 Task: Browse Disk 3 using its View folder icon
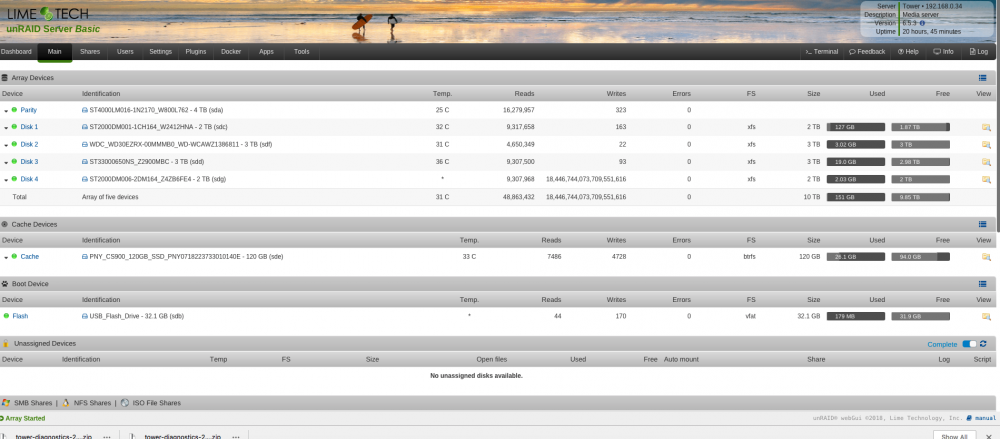(986, 162)
